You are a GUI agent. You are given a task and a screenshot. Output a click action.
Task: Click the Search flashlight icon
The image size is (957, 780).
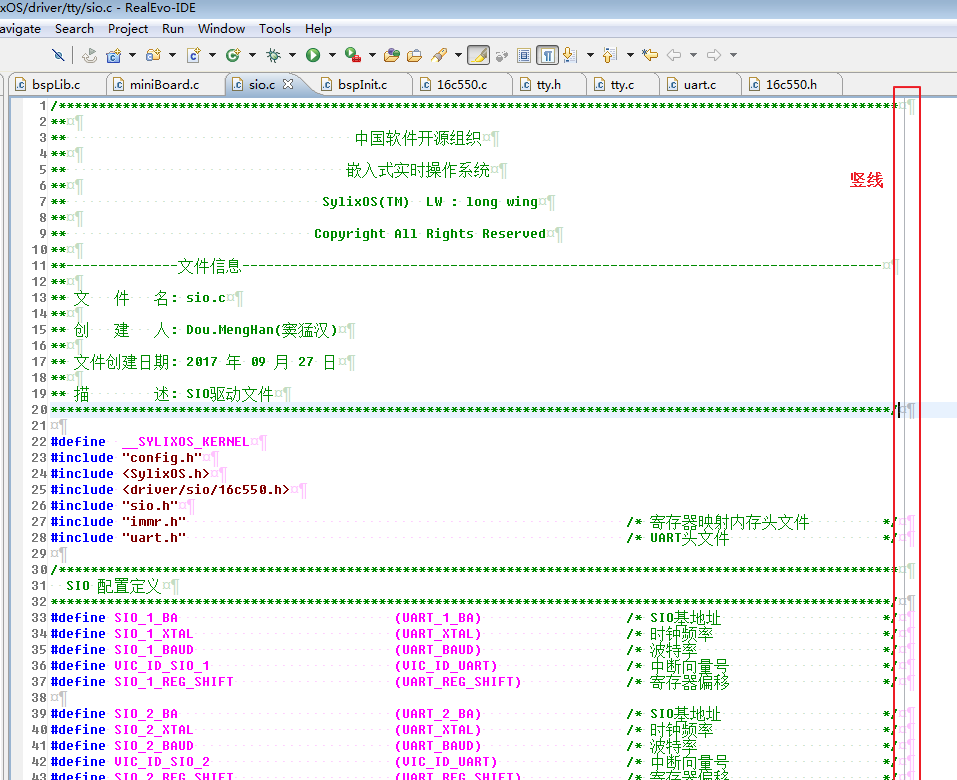(x=439, y=56)
